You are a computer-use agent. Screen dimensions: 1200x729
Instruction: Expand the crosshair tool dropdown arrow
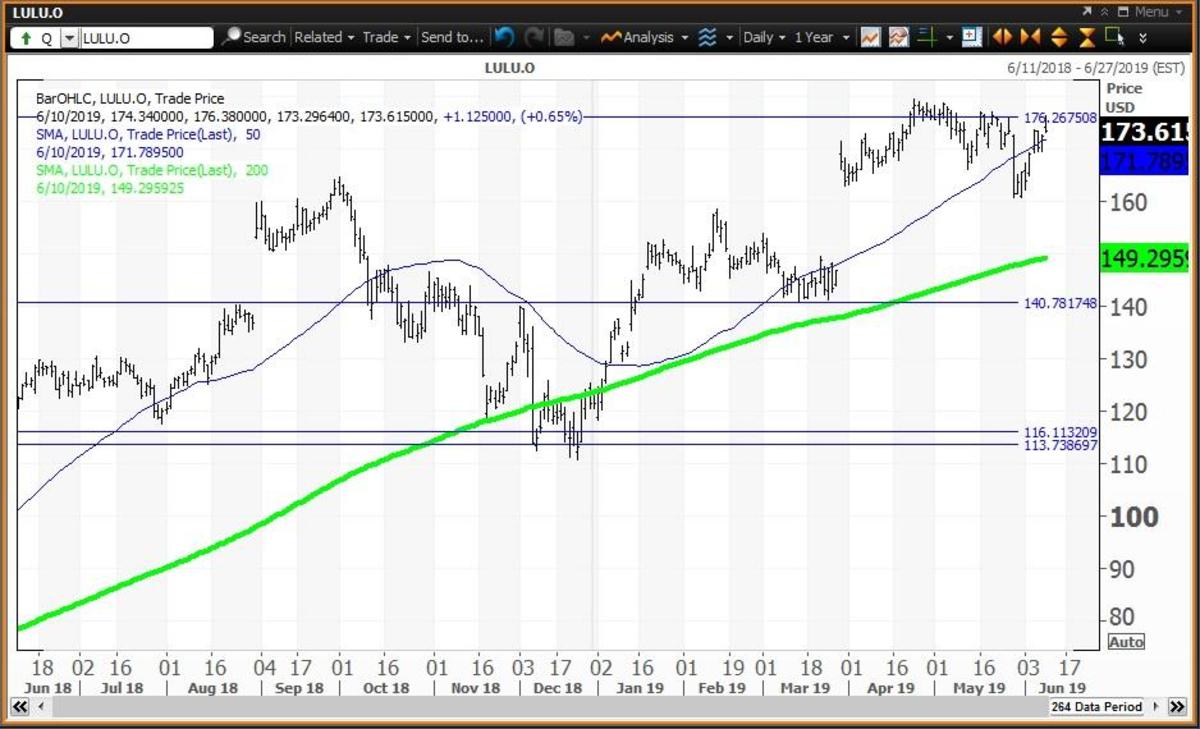tap(949, 38)
